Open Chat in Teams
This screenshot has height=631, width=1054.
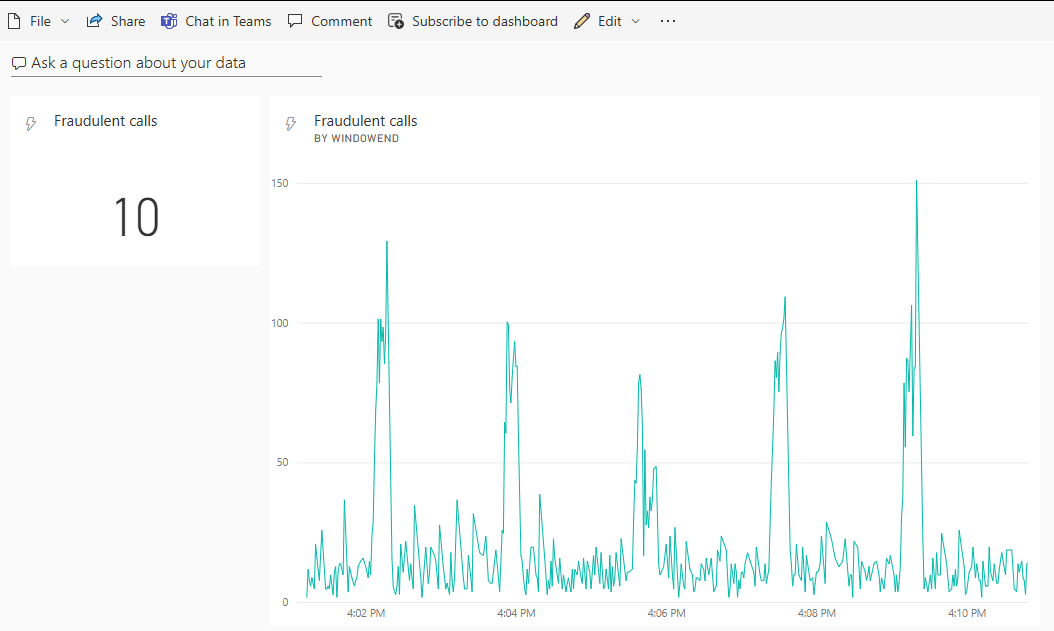pyautogui.click(x=228, y=22)
